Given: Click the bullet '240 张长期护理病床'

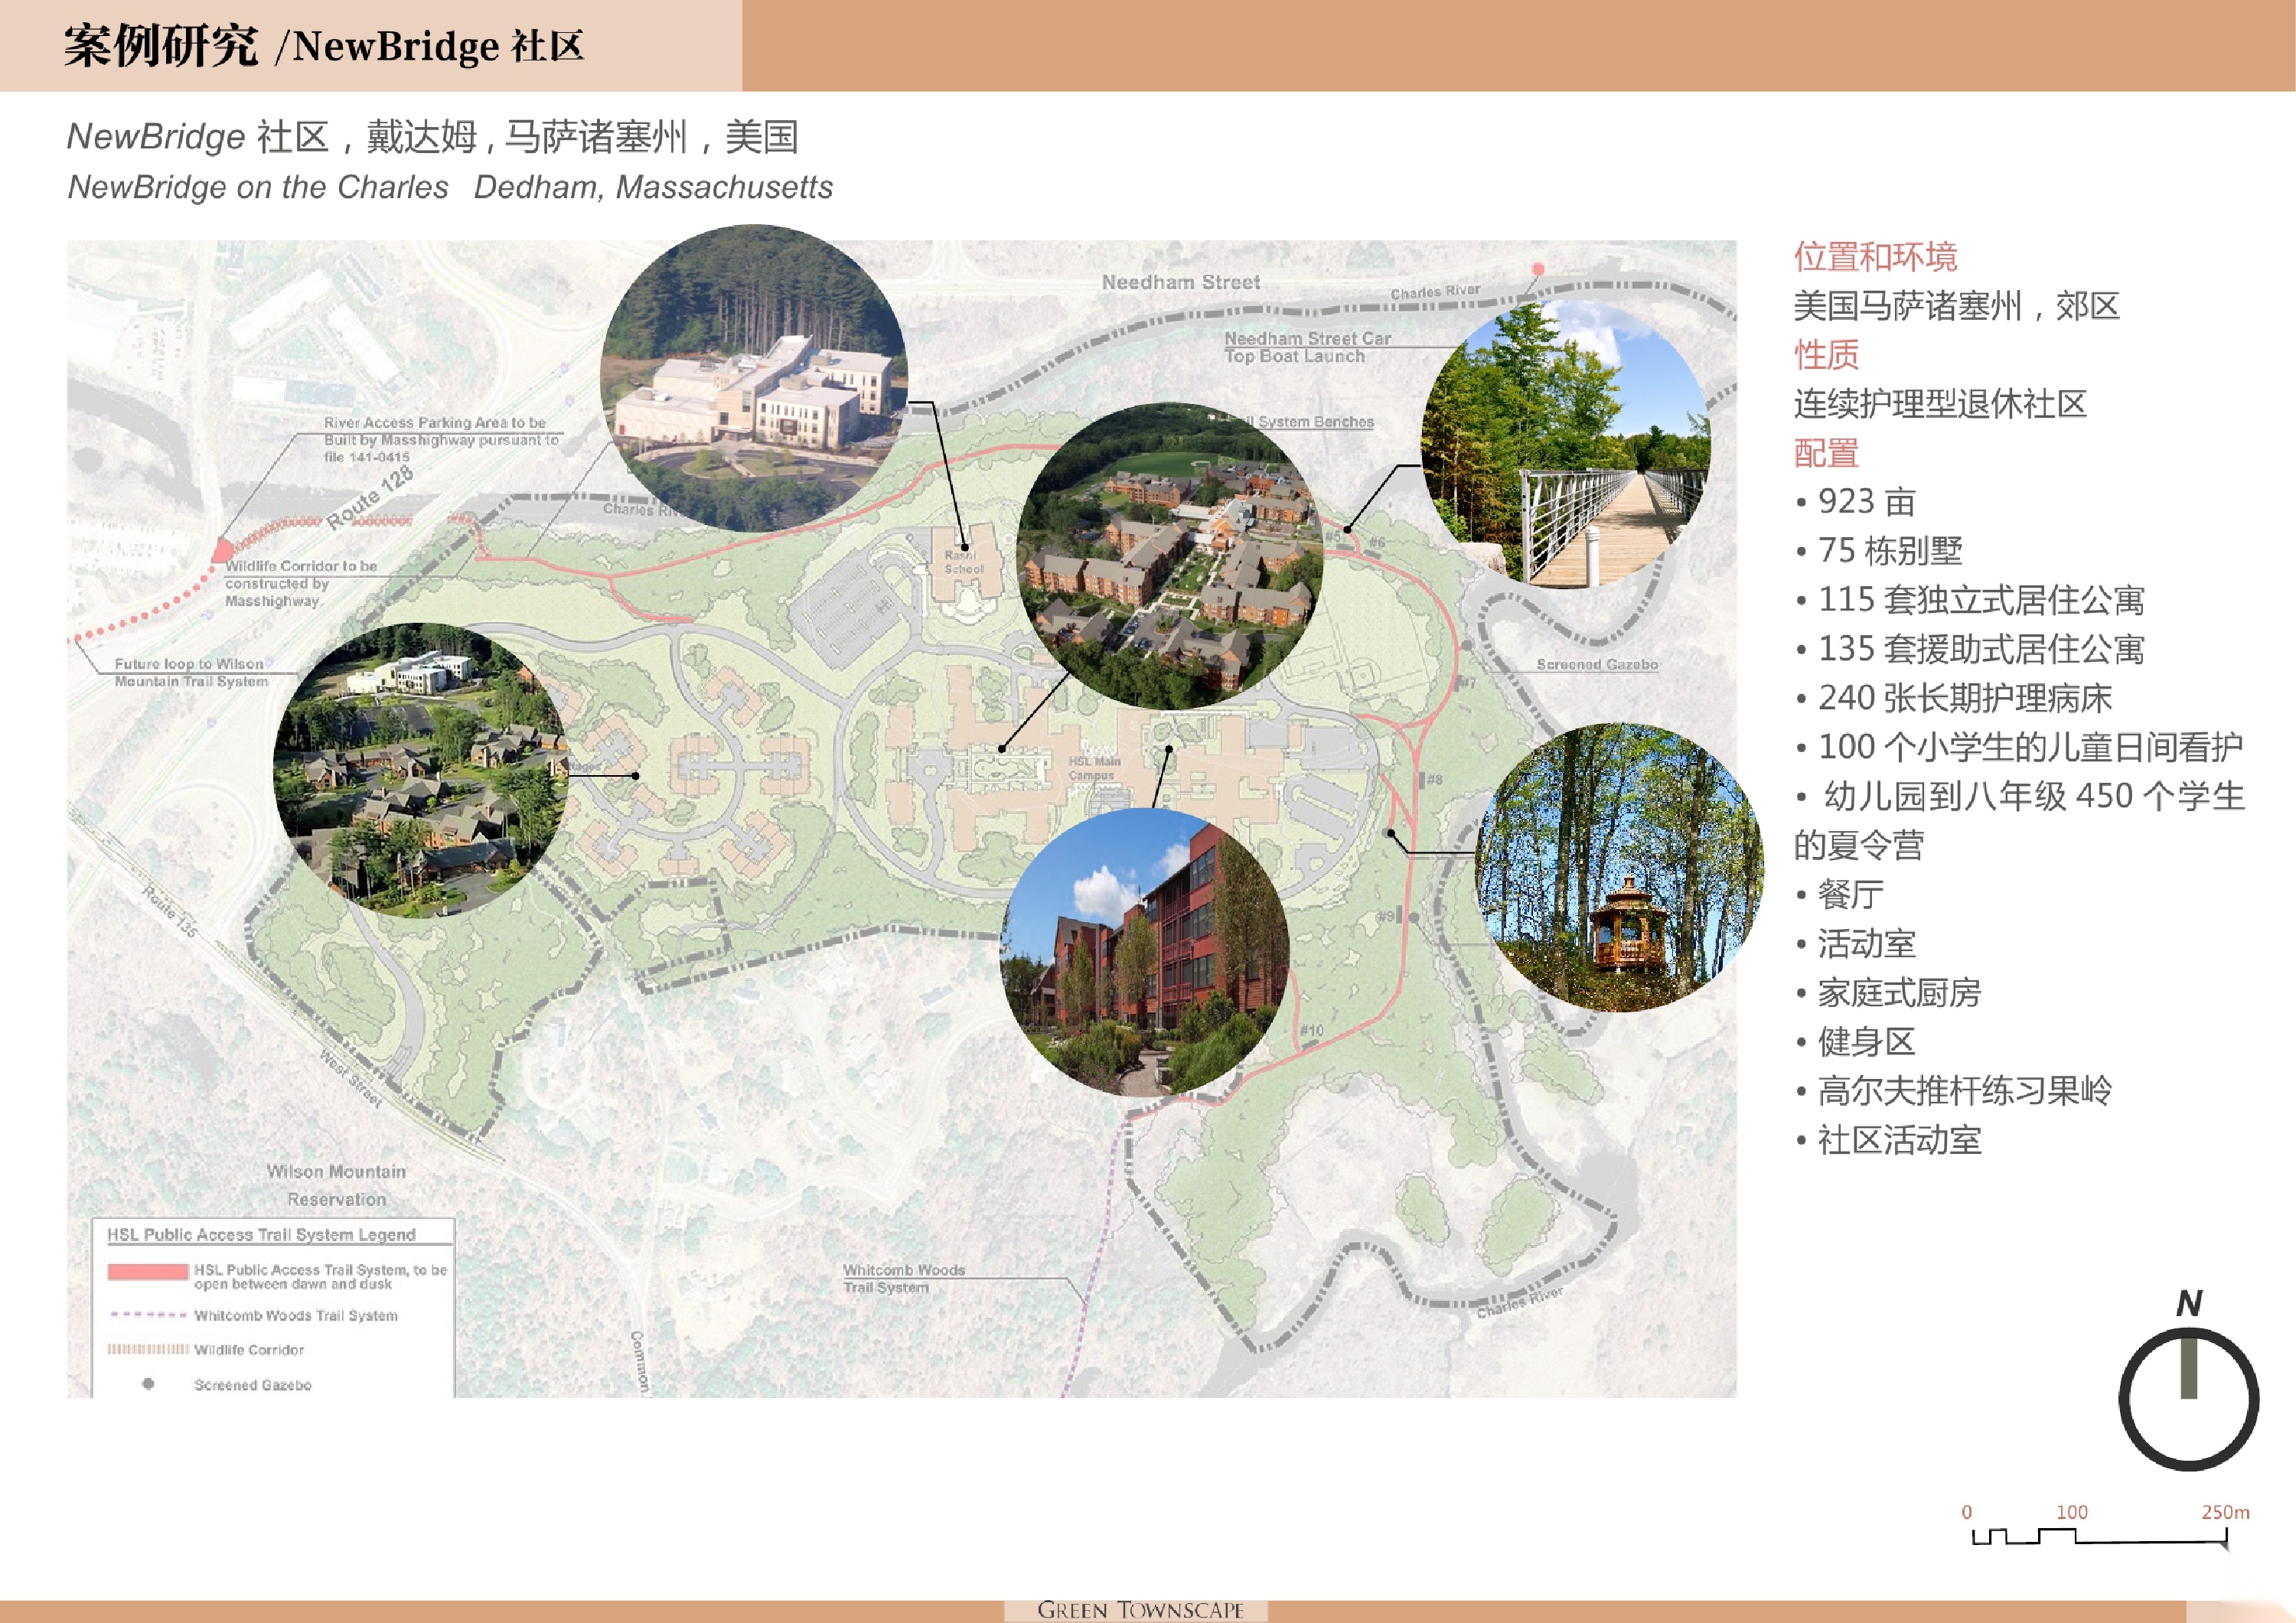Looking at the screenshot, I should pos(1954,698).
